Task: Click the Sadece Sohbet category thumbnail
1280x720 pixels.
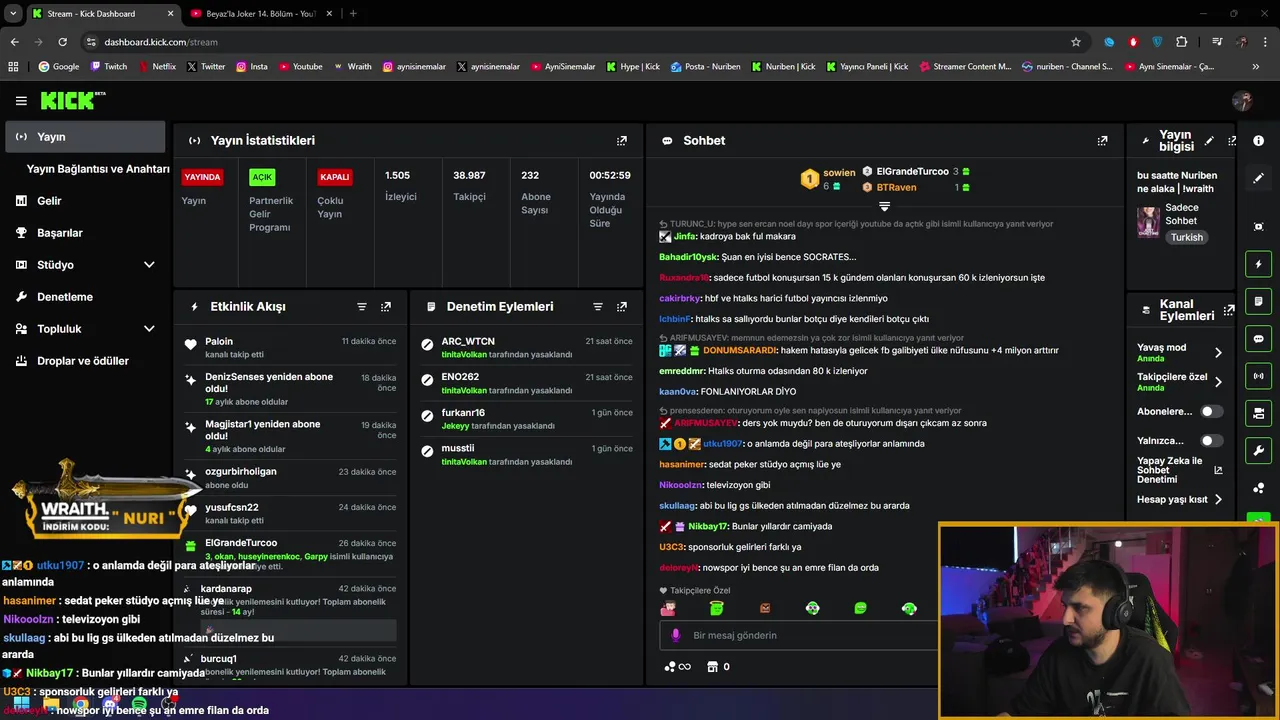Action: click(x=1148, y=221)
